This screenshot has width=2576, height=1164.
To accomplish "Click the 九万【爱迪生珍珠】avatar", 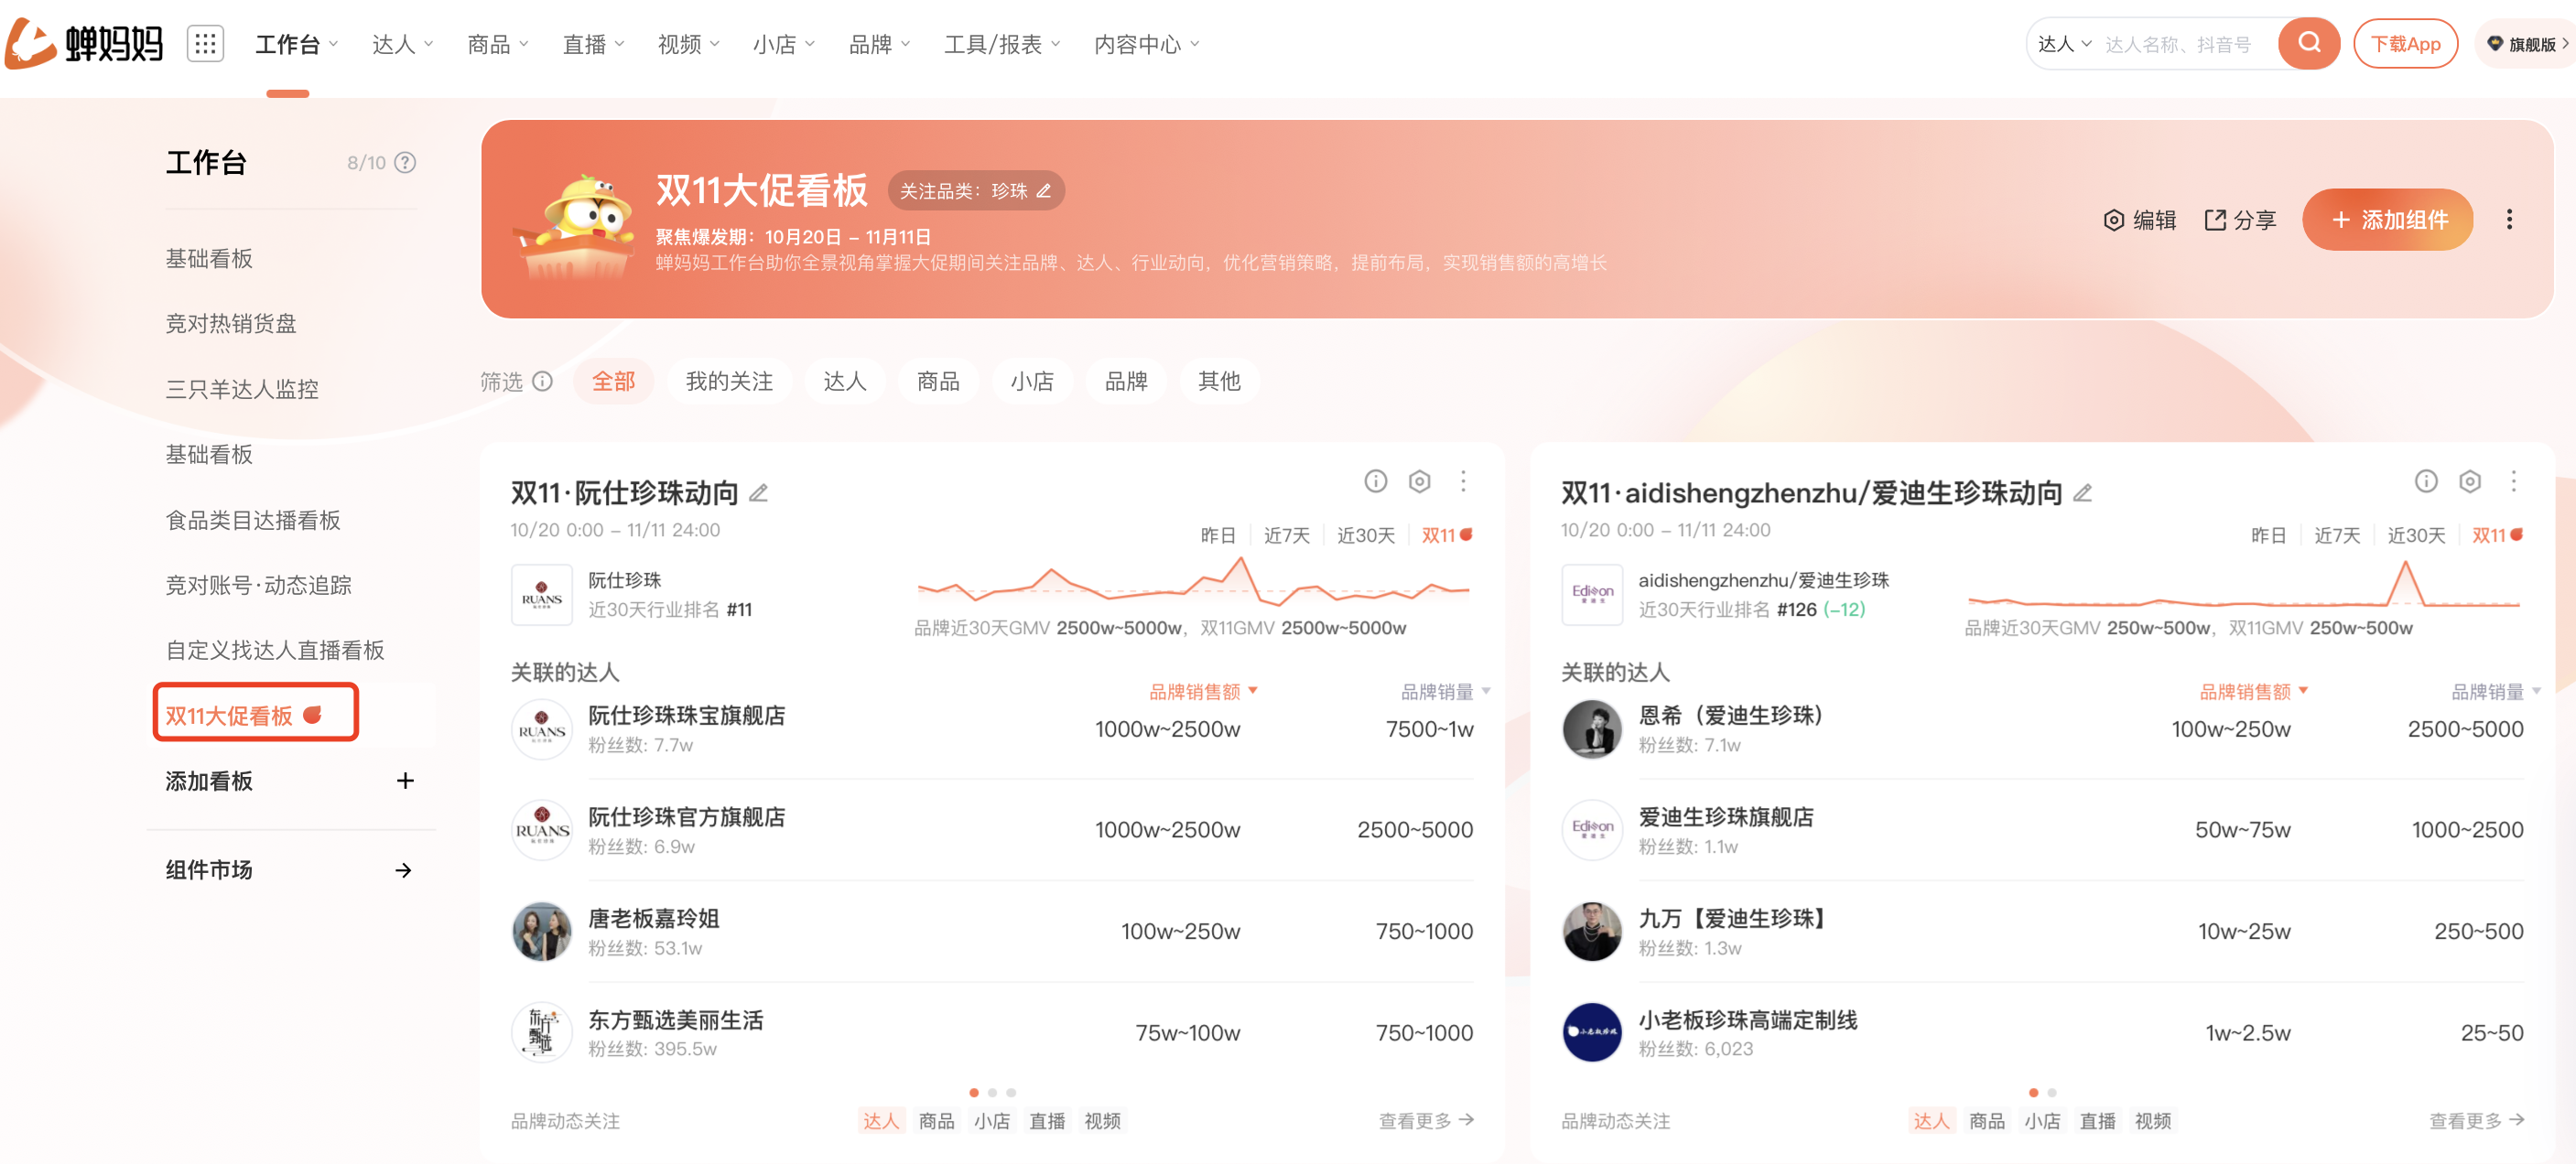I will (x=1592, y=931).
